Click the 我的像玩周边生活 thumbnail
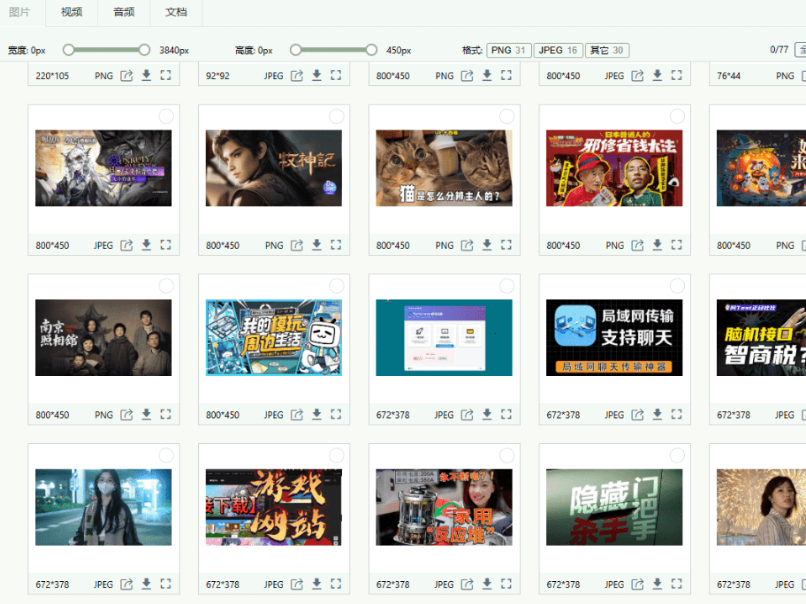This screenshot has height=604, width=806. click(x=273, y=338)
